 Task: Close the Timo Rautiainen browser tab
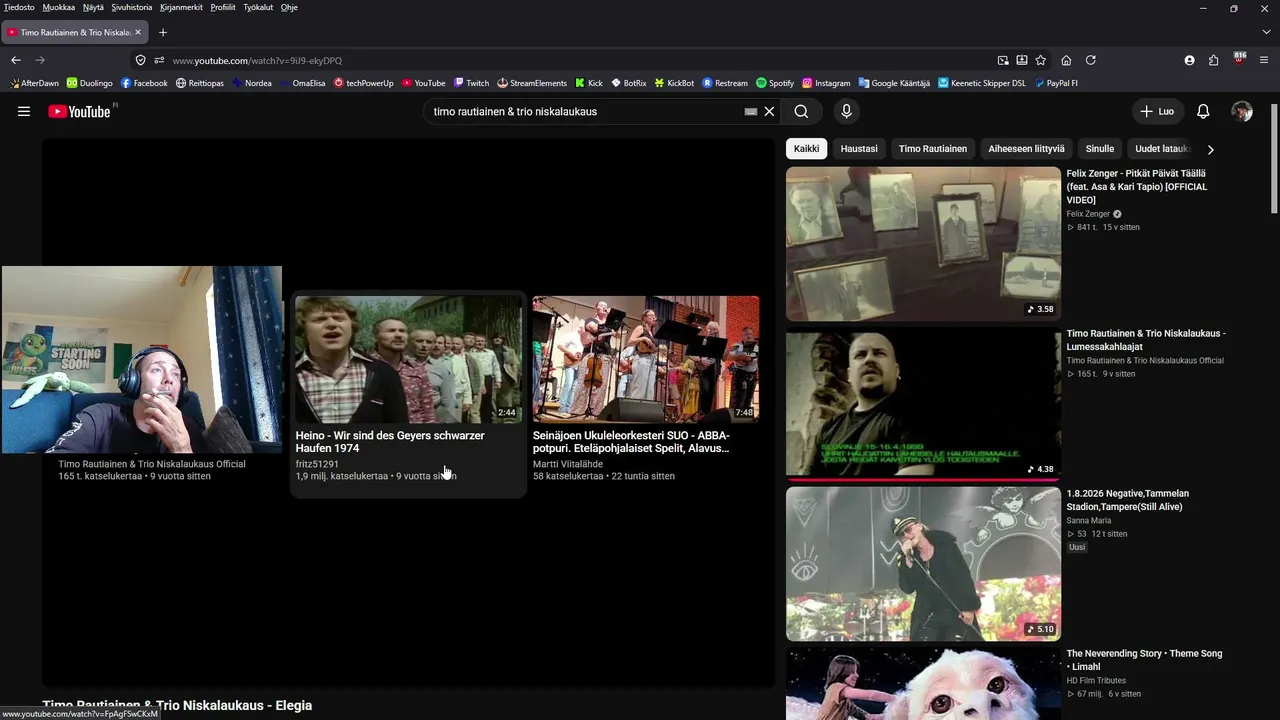click(138, 32)
